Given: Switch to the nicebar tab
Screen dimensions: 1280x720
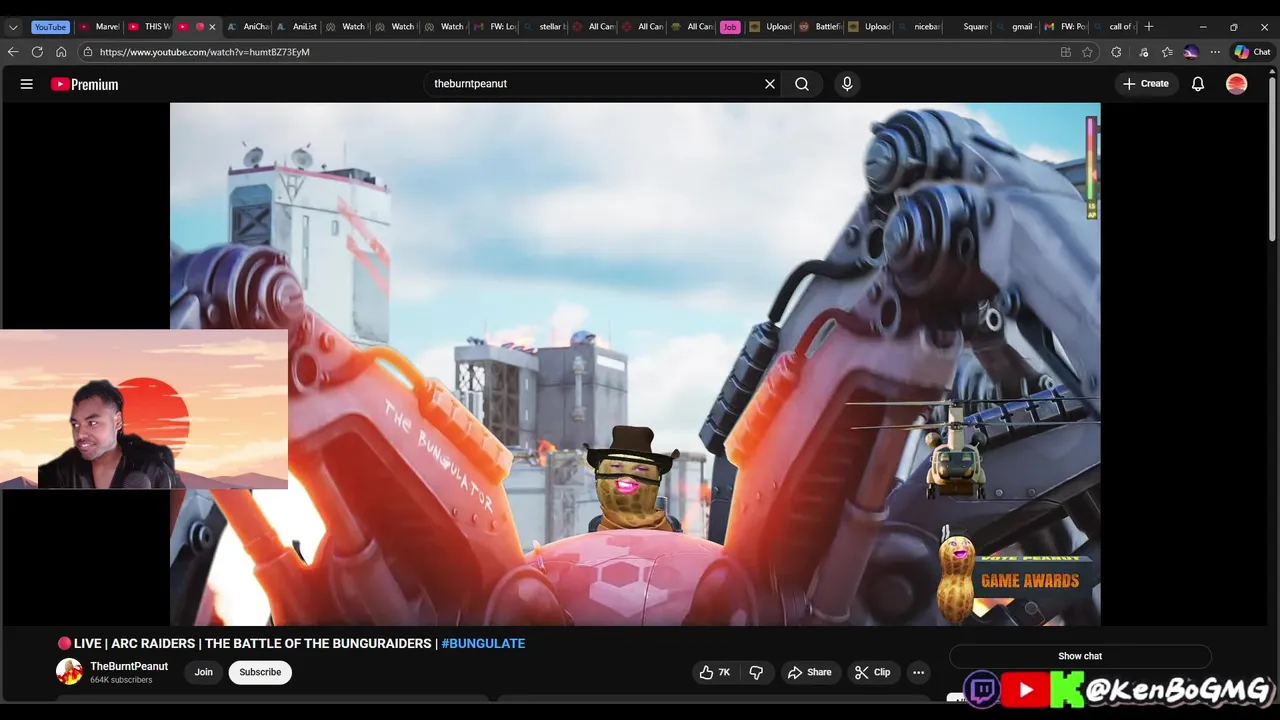Looking at the screenshot, I should (918, 27).
